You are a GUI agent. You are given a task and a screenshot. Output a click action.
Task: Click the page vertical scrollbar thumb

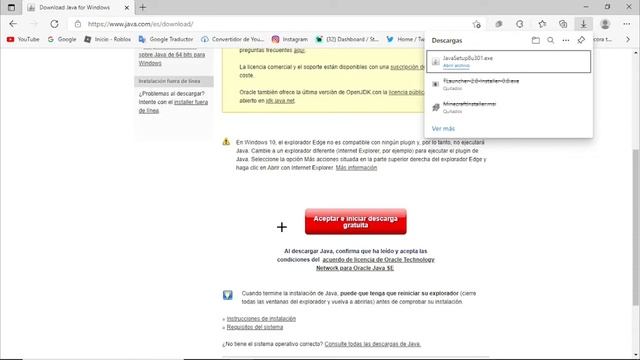636,227
